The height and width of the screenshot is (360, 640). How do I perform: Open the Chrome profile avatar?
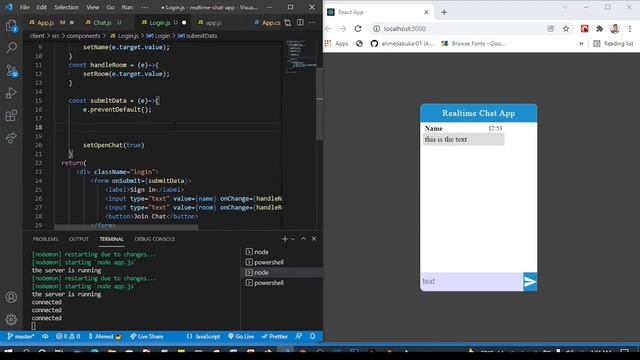pos(614,29)
